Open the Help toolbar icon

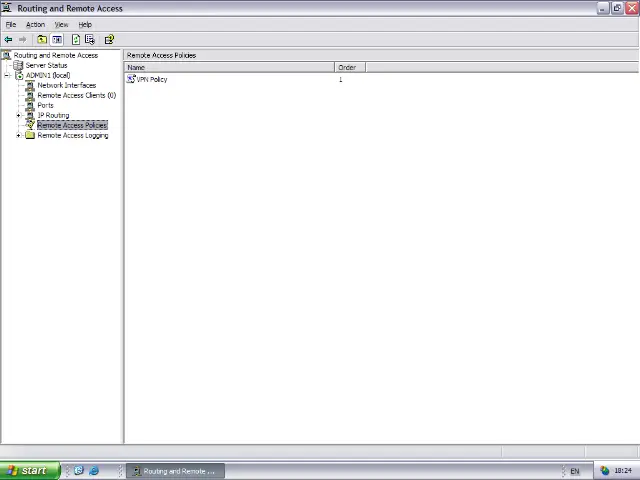pos(109,40)
